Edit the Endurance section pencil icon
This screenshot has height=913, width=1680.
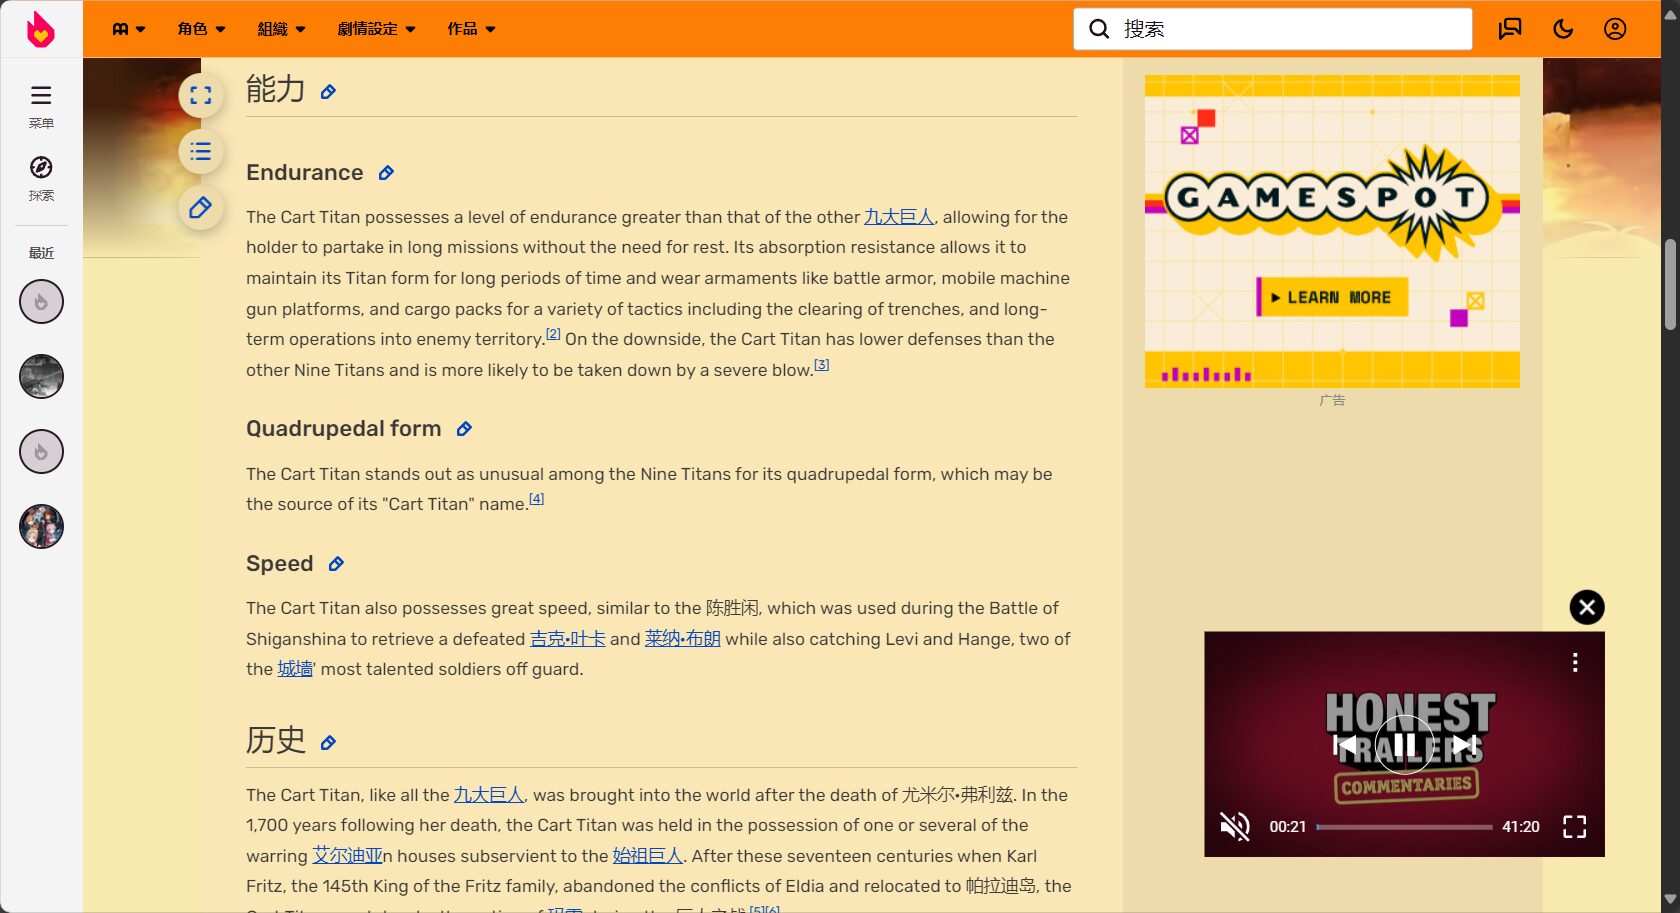point(386,173)
